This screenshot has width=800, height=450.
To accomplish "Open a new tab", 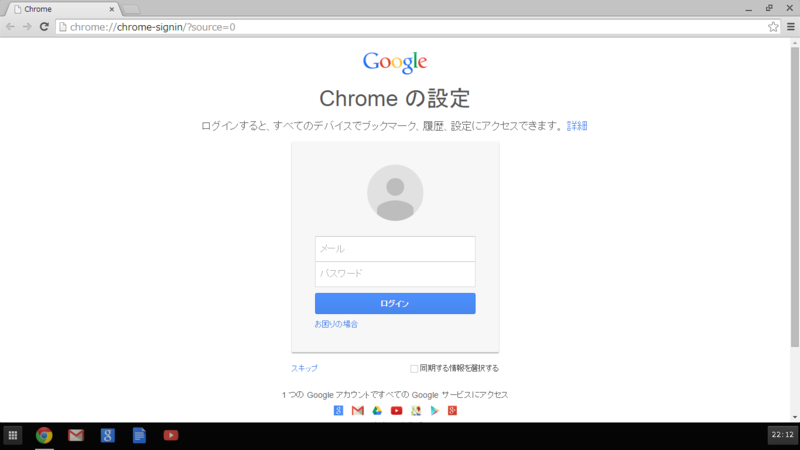I will (x=131, y=9).
